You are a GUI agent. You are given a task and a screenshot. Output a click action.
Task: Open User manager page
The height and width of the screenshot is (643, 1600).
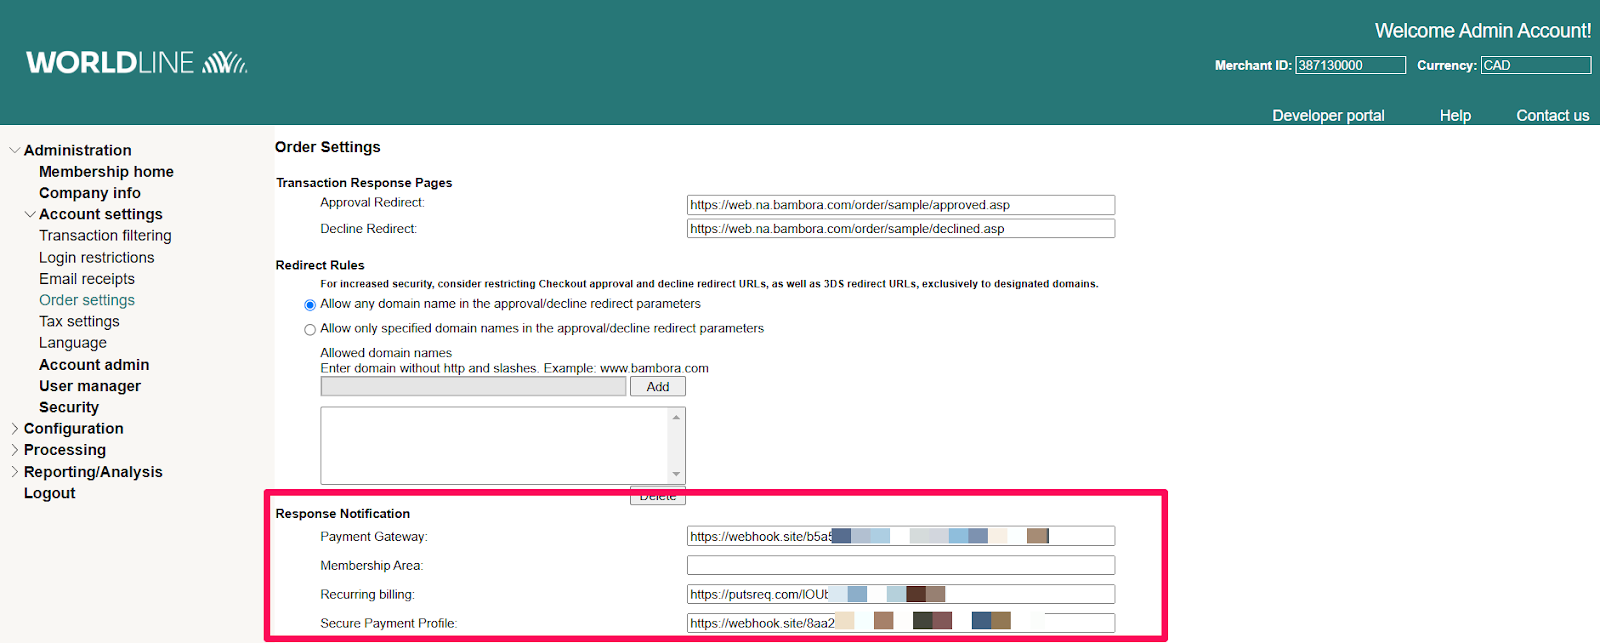(90, 386)
